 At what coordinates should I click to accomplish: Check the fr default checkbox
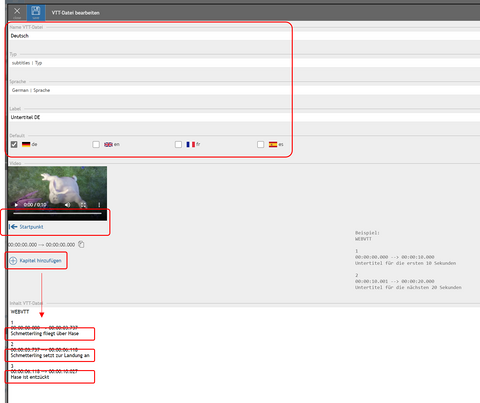(x=178, y=144)
